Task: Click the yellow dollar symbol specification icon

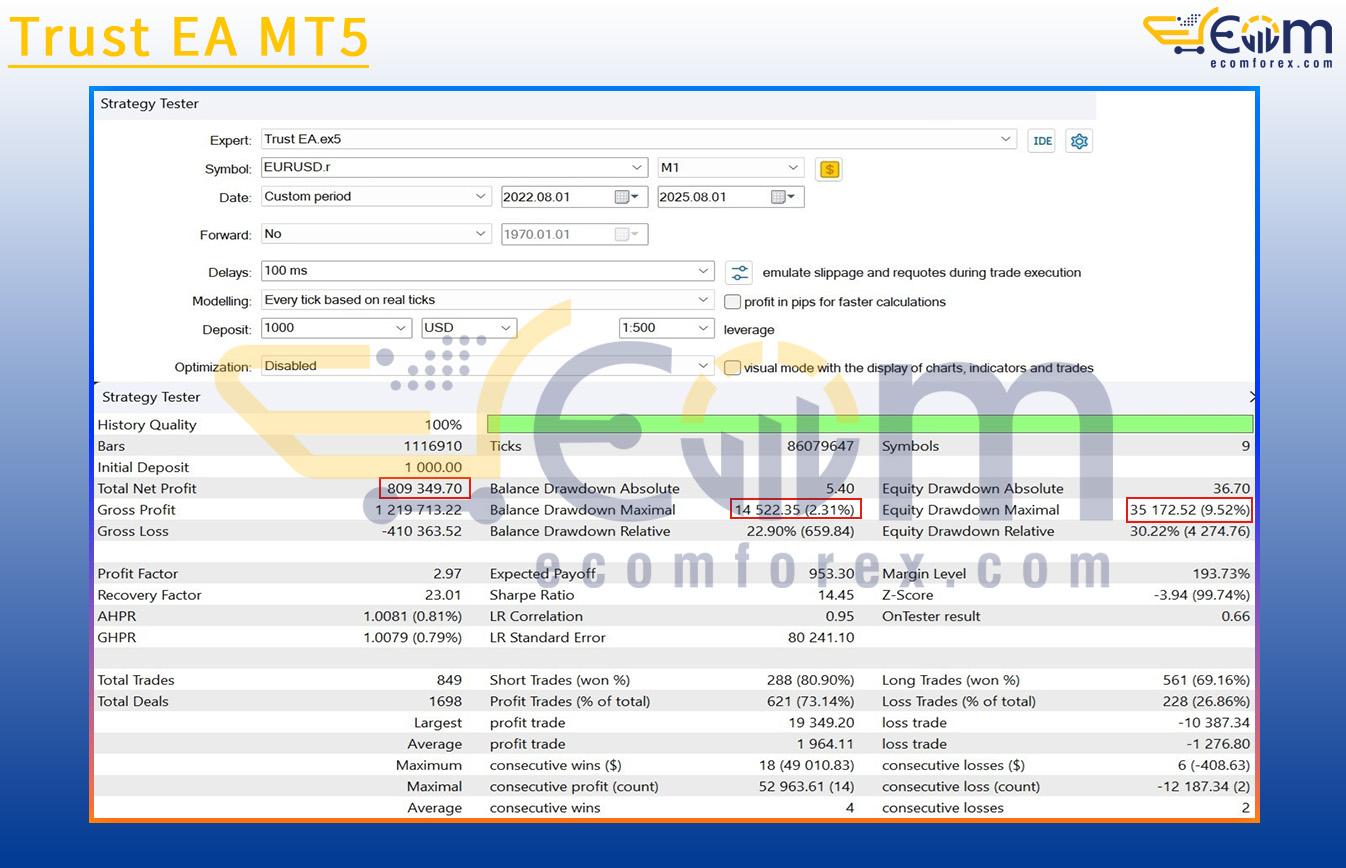Action: click(x=828, y=169)
